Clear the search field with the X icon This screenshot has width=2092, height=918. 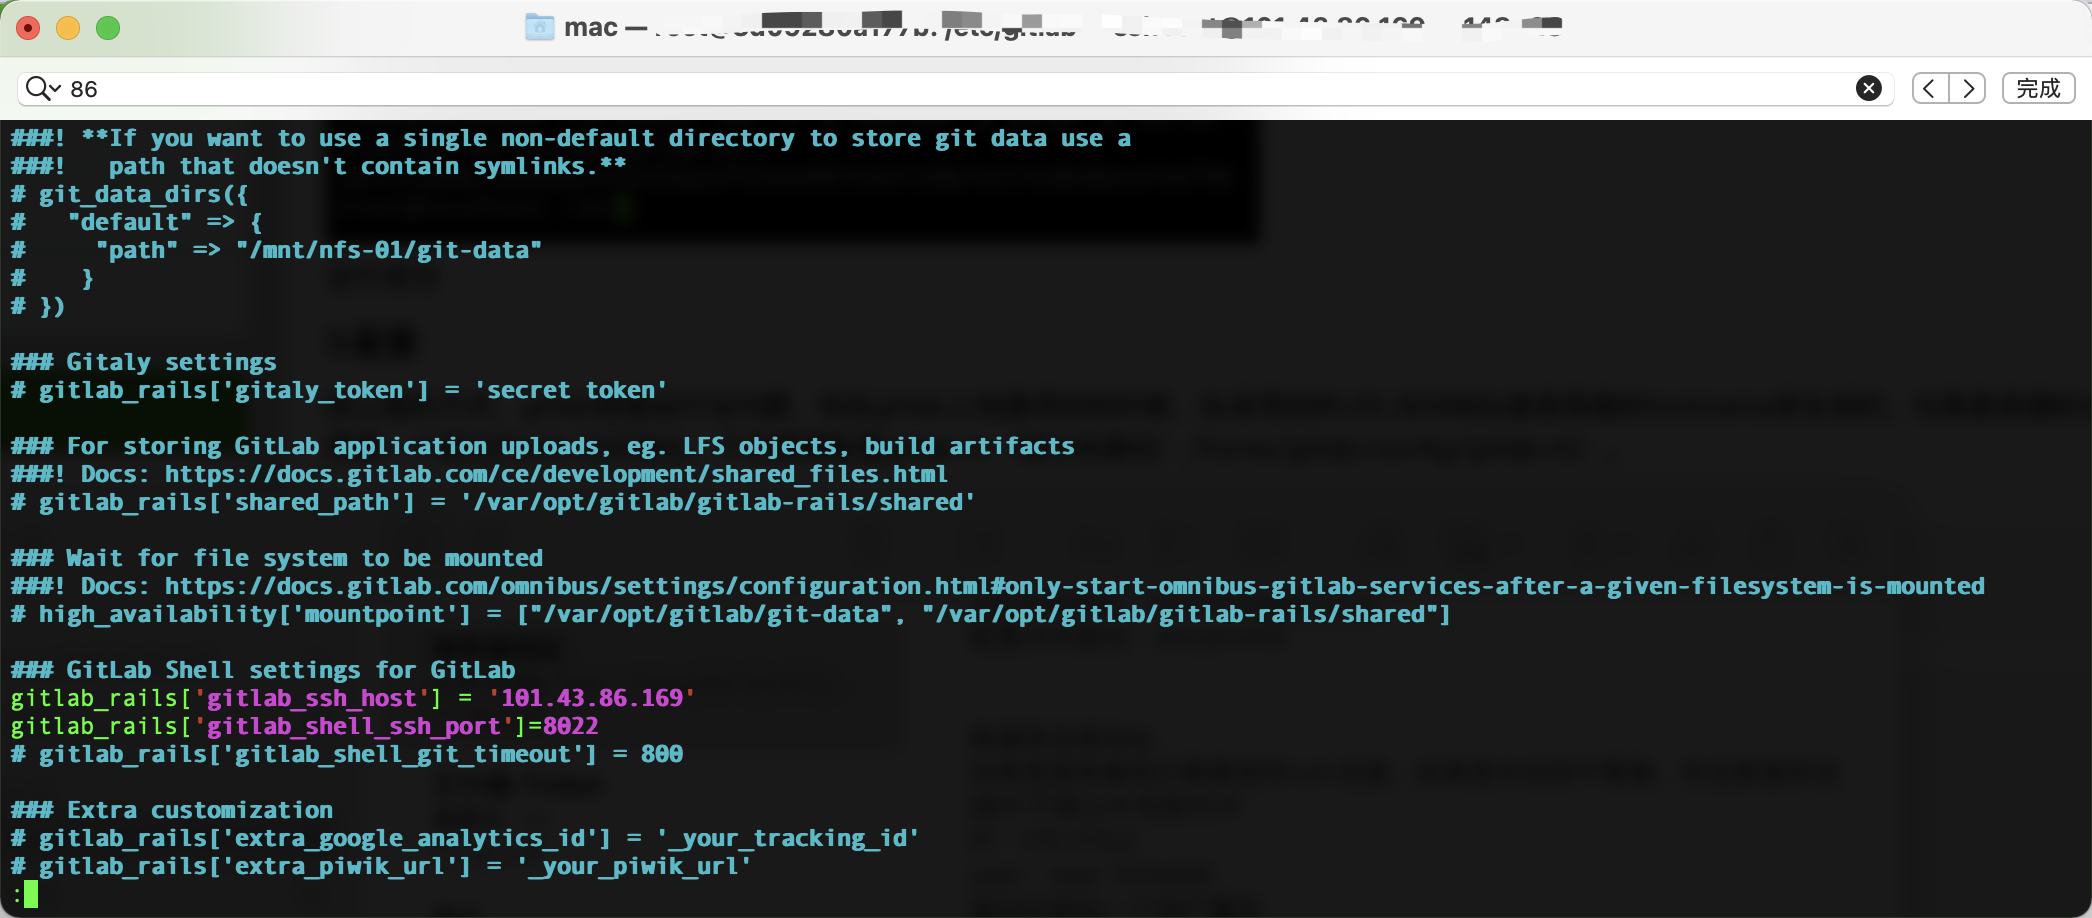pos(1868,88)
